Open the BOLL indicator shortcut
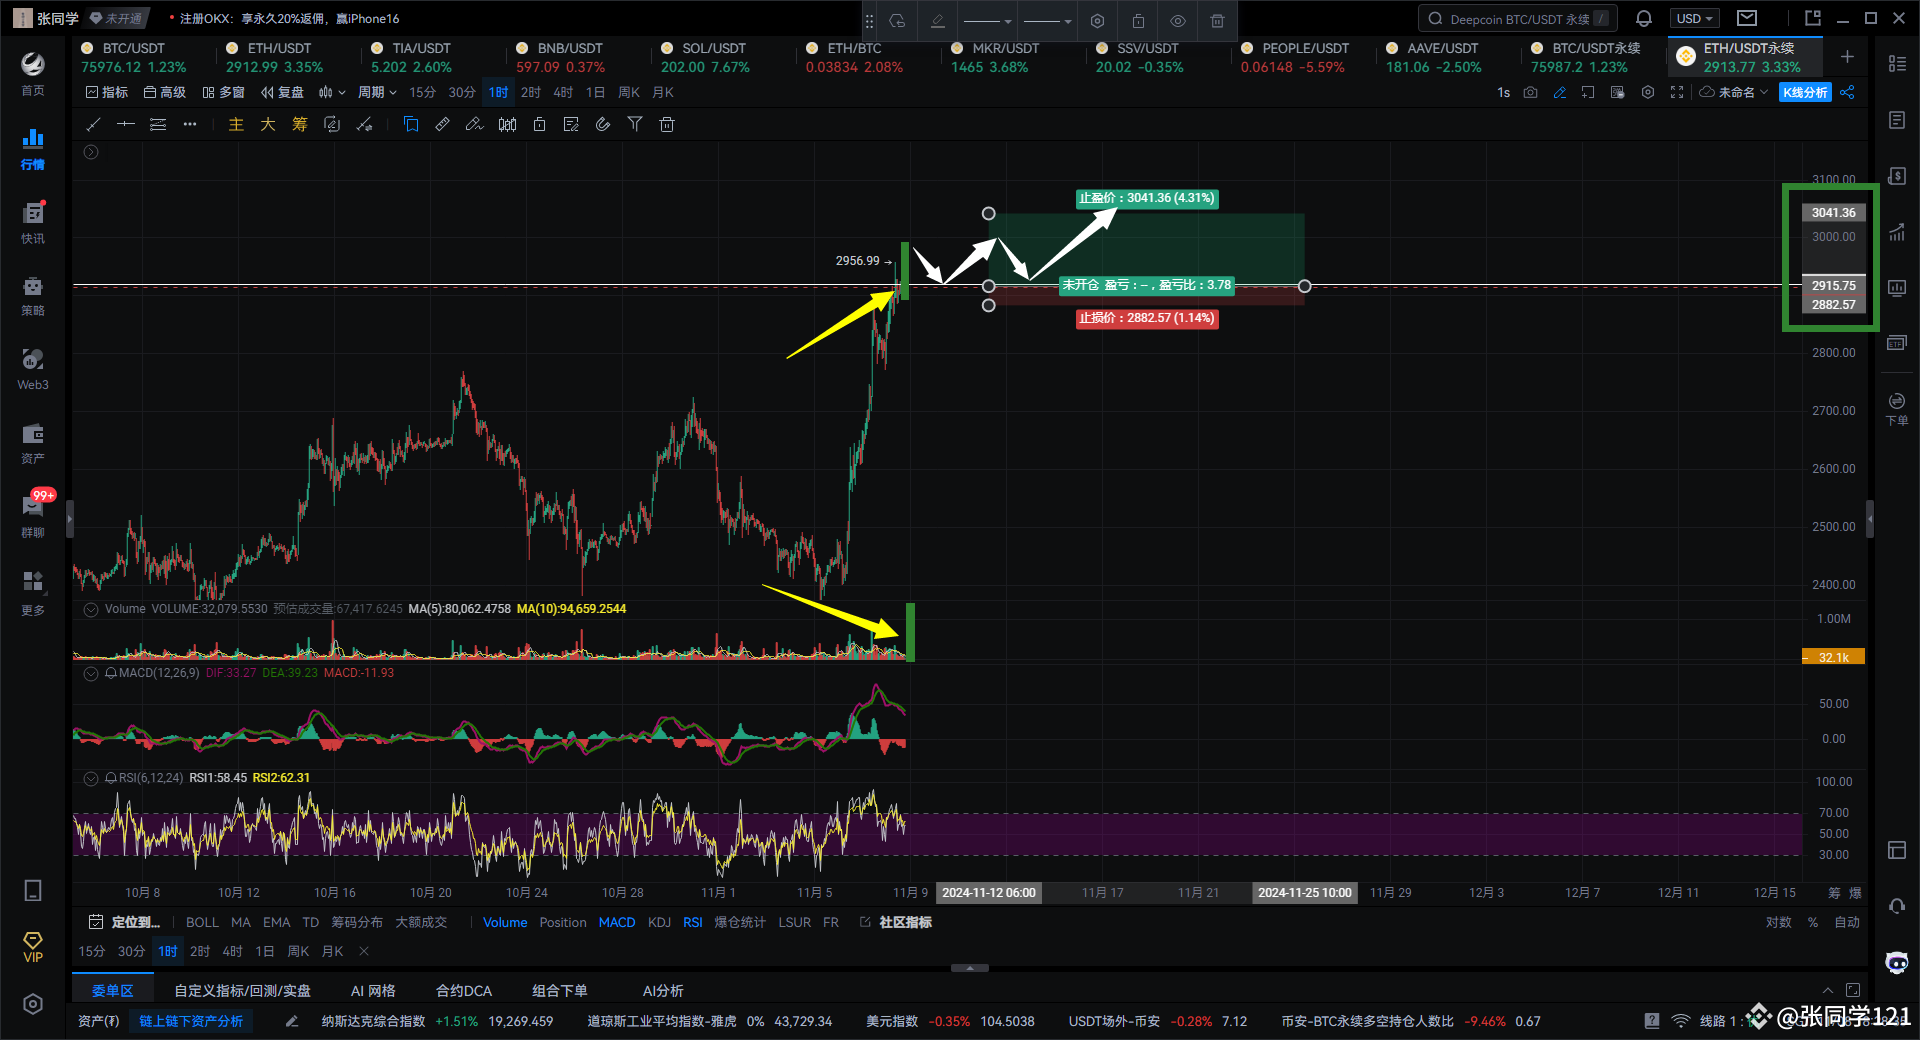Viewport: 1920px width, 1040px height. 202,922
